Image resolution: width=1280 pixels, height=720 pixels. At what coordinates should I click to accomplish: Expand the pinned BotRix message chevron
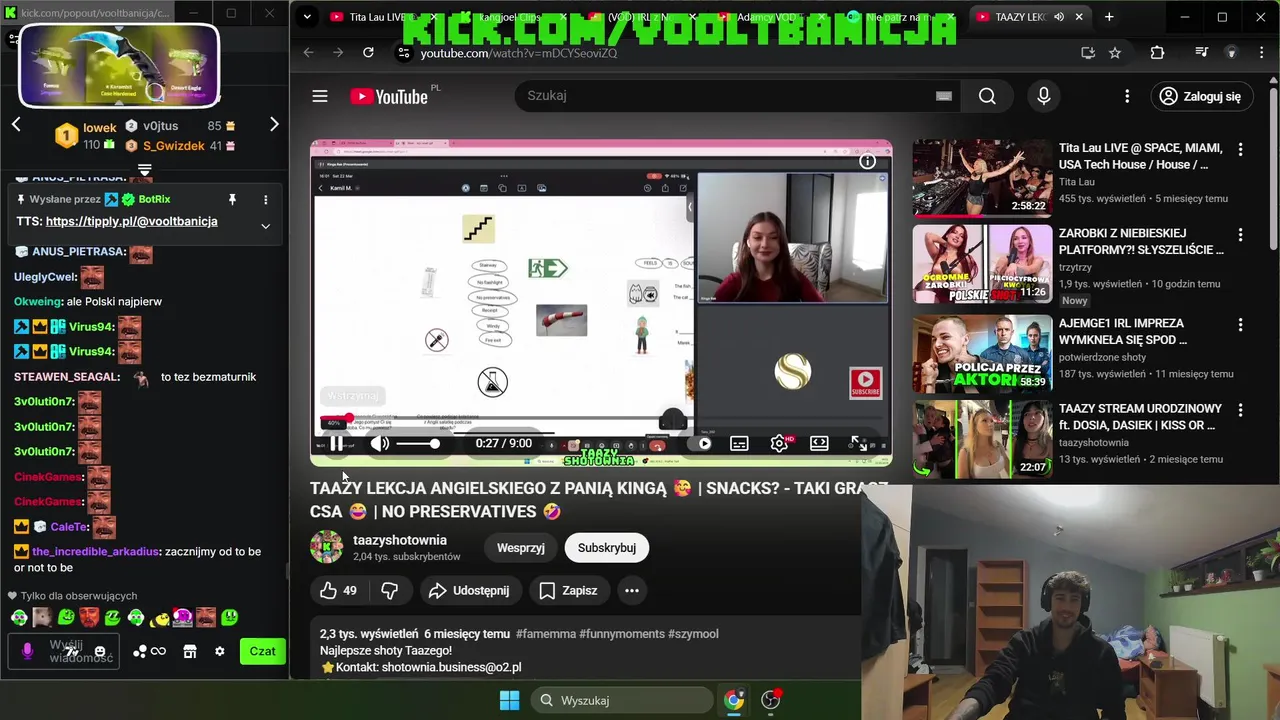(265, 226)
